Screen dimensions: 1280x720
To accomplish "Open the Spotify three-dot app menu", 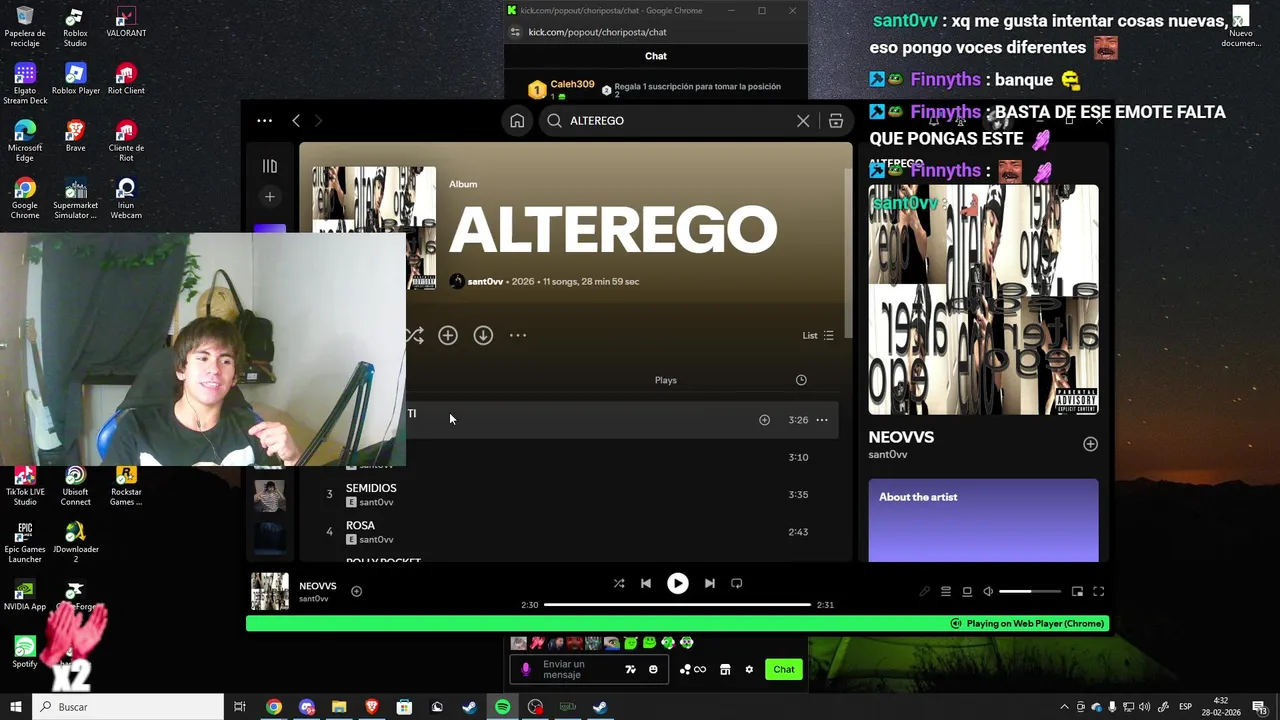I will click(x=264, y=121).
